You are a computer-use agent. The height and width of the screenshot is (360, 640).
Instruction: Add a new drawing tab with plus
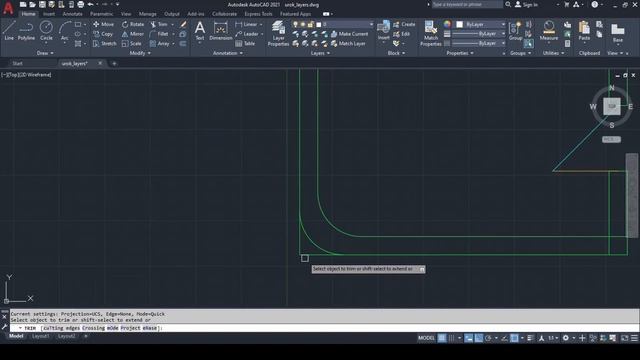(x=114, y=64)
